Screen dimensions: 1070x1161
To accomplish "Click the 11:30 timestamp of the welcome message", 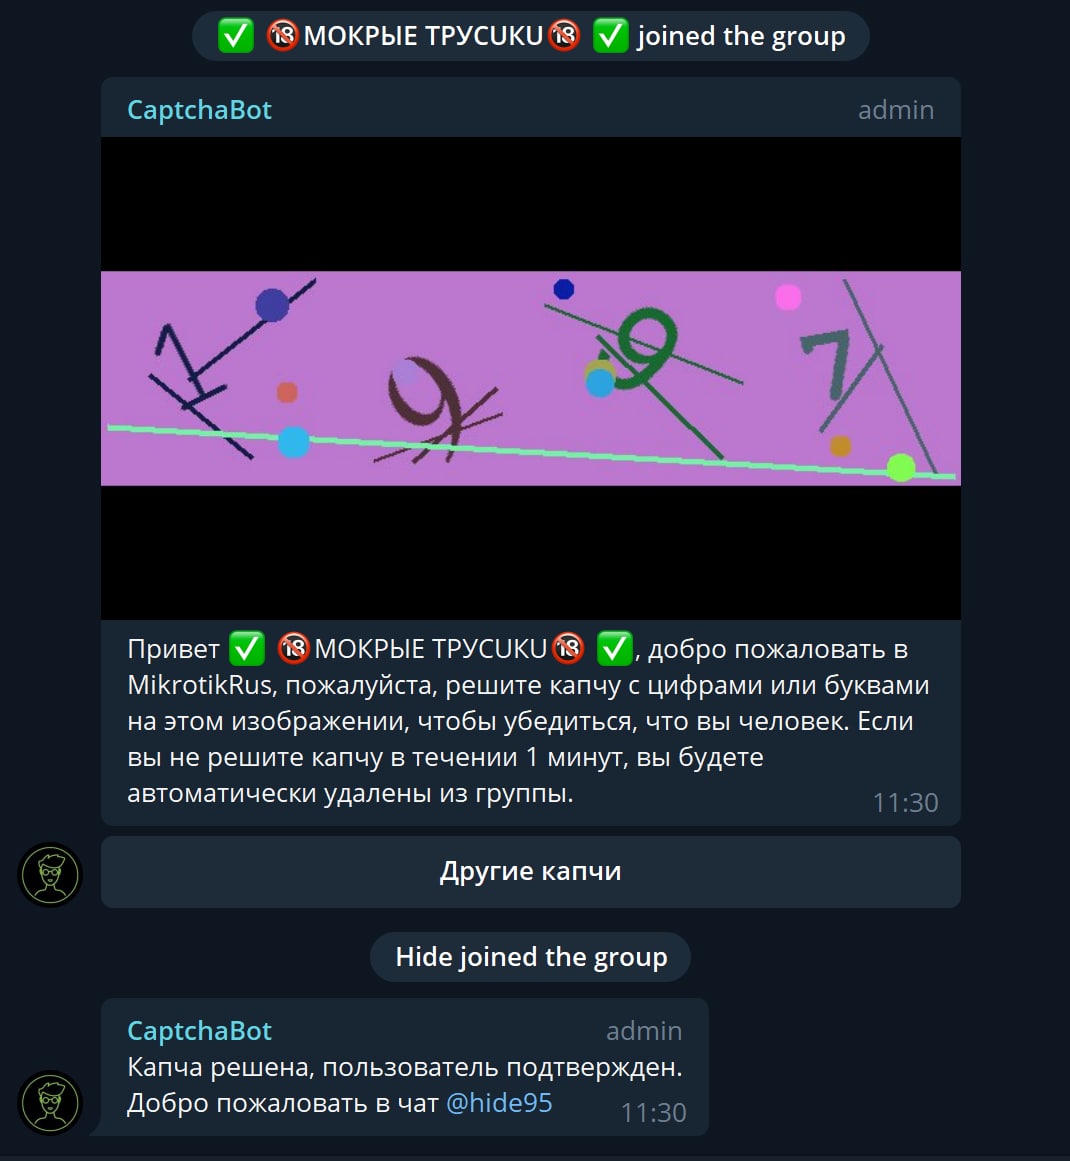I will coord(906,803).
